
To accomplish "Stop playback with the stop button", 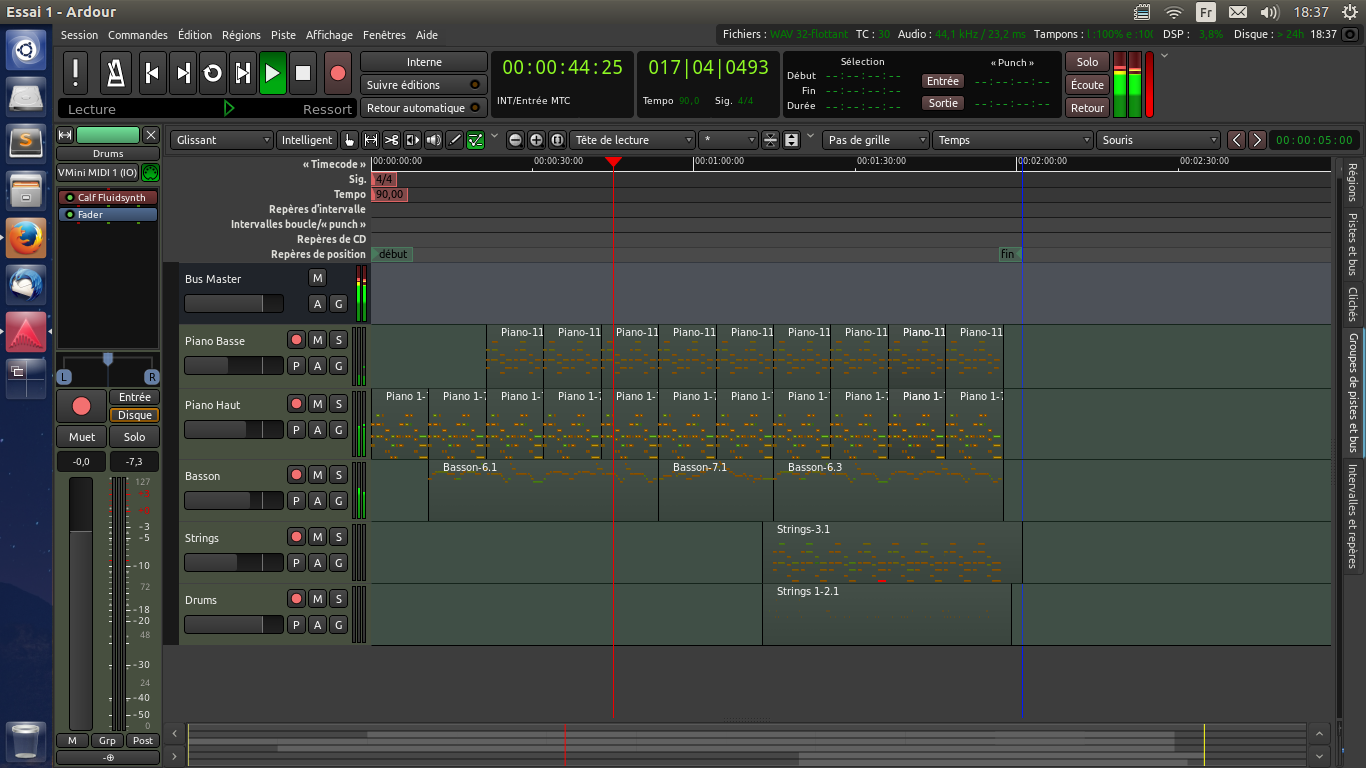I will click(304, 73).
